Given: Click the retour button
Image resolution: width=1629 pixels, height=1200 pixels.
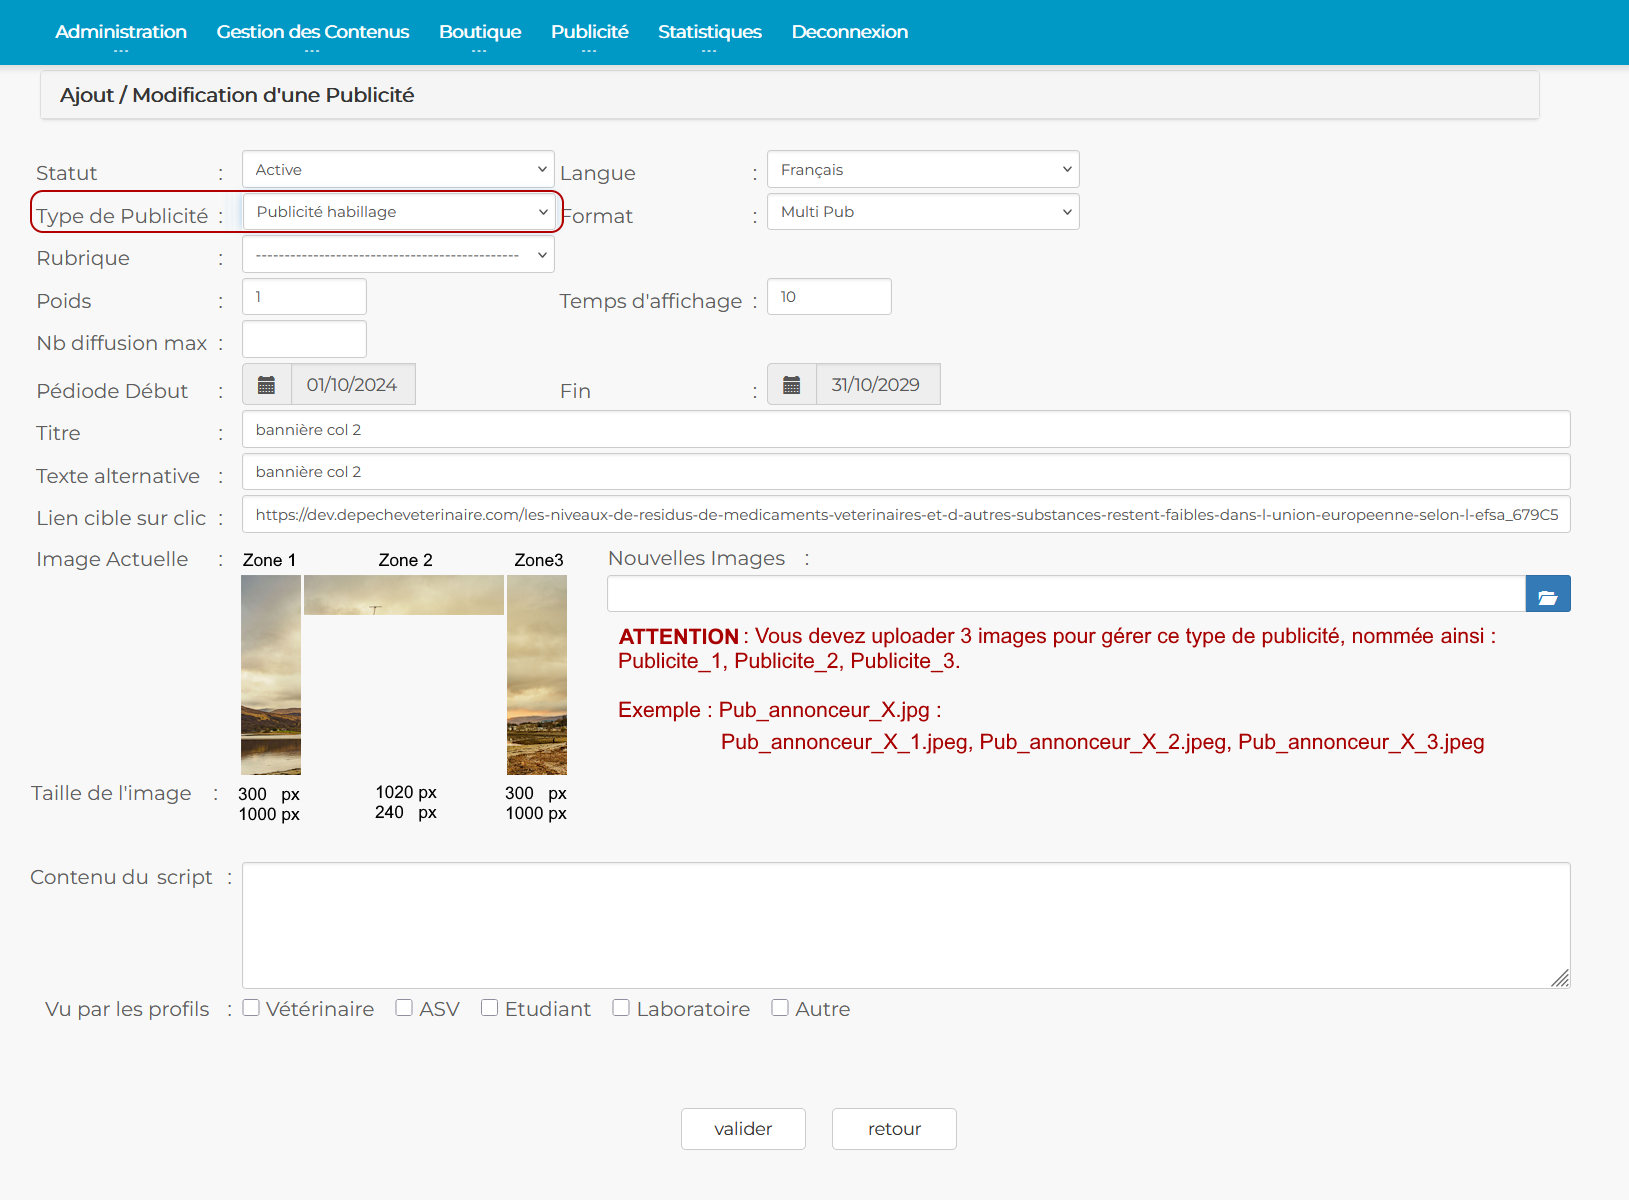Looking at the screenshot, I should pyautogui.click(x=894, y=1129).
